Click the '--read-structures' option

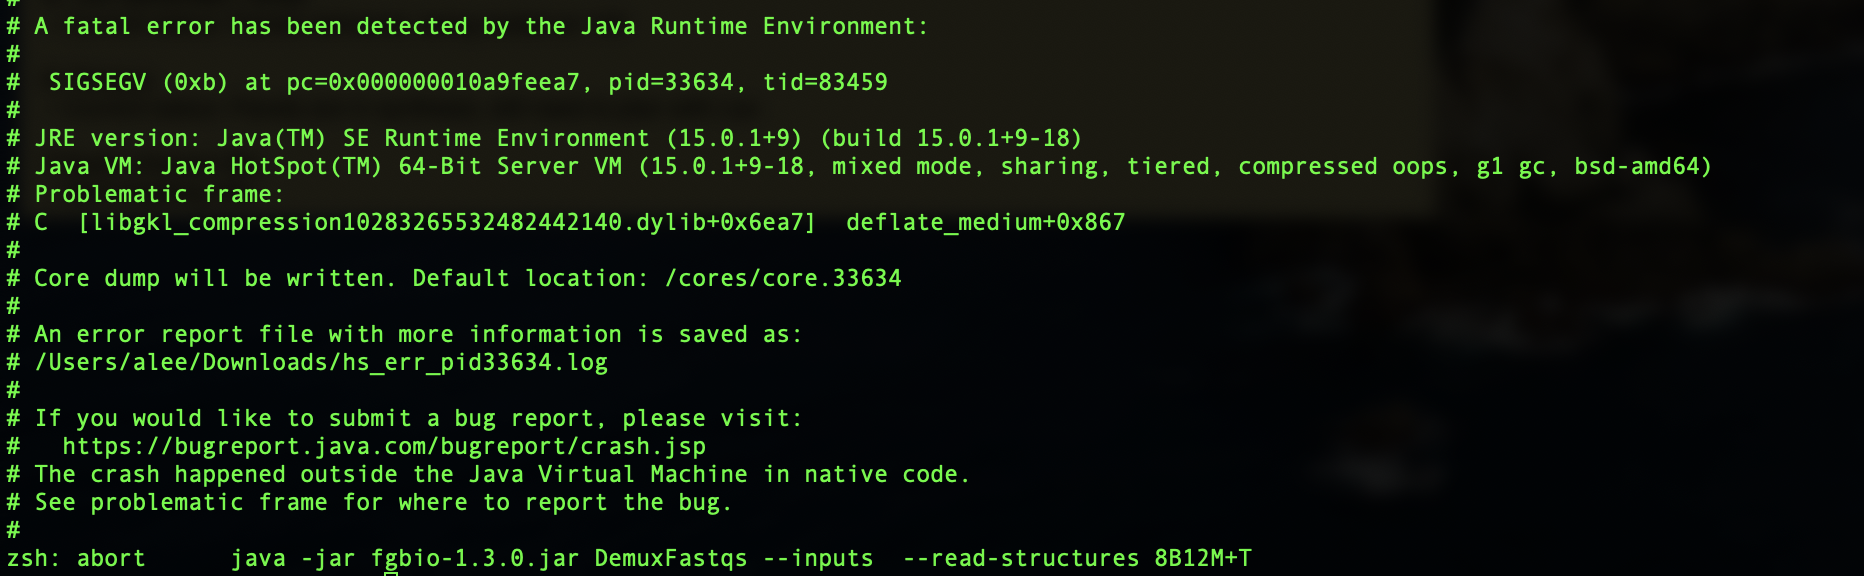point(1020,559)
